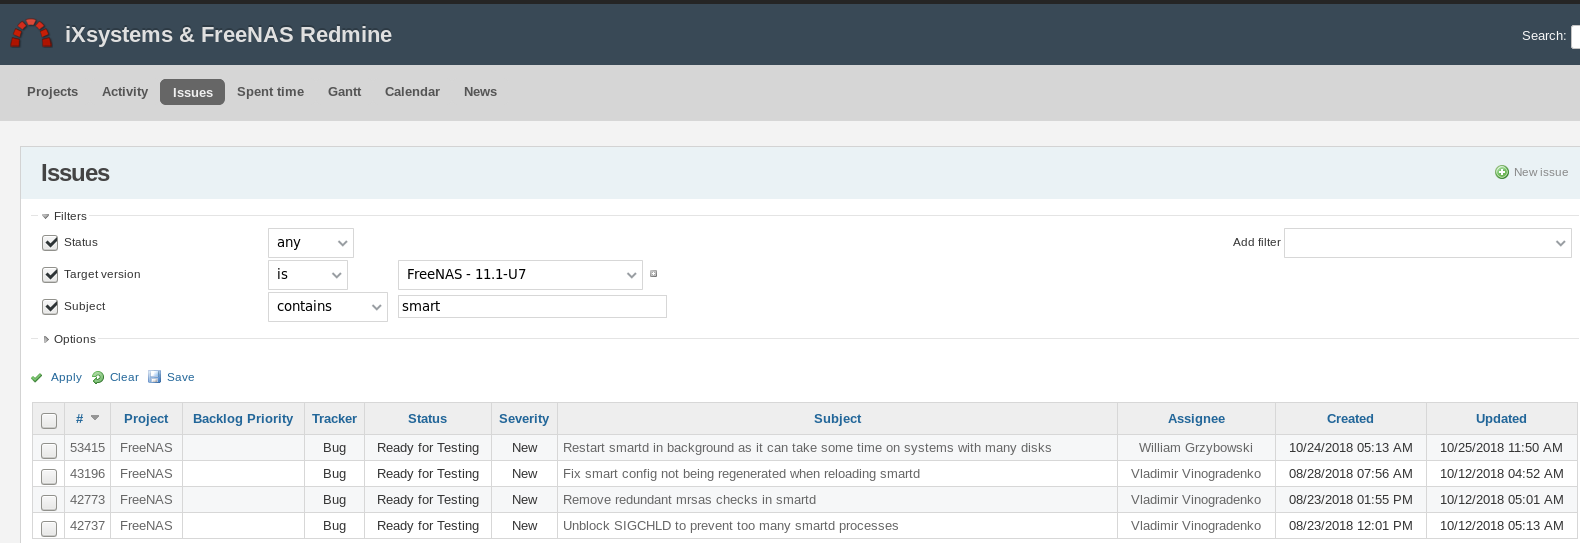Click the Subject filter text field

[x=532, y=307]
